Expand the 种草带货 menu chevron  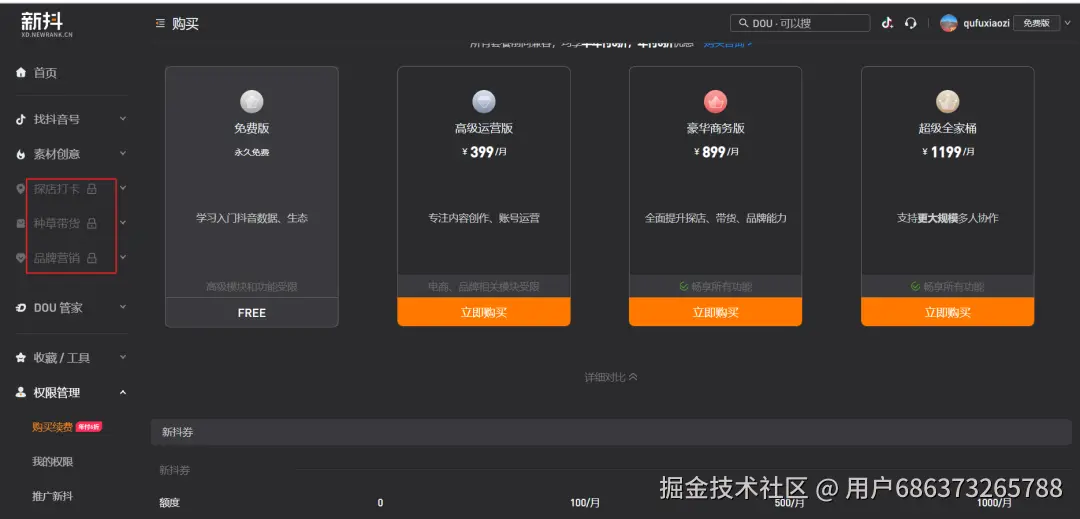123,222
